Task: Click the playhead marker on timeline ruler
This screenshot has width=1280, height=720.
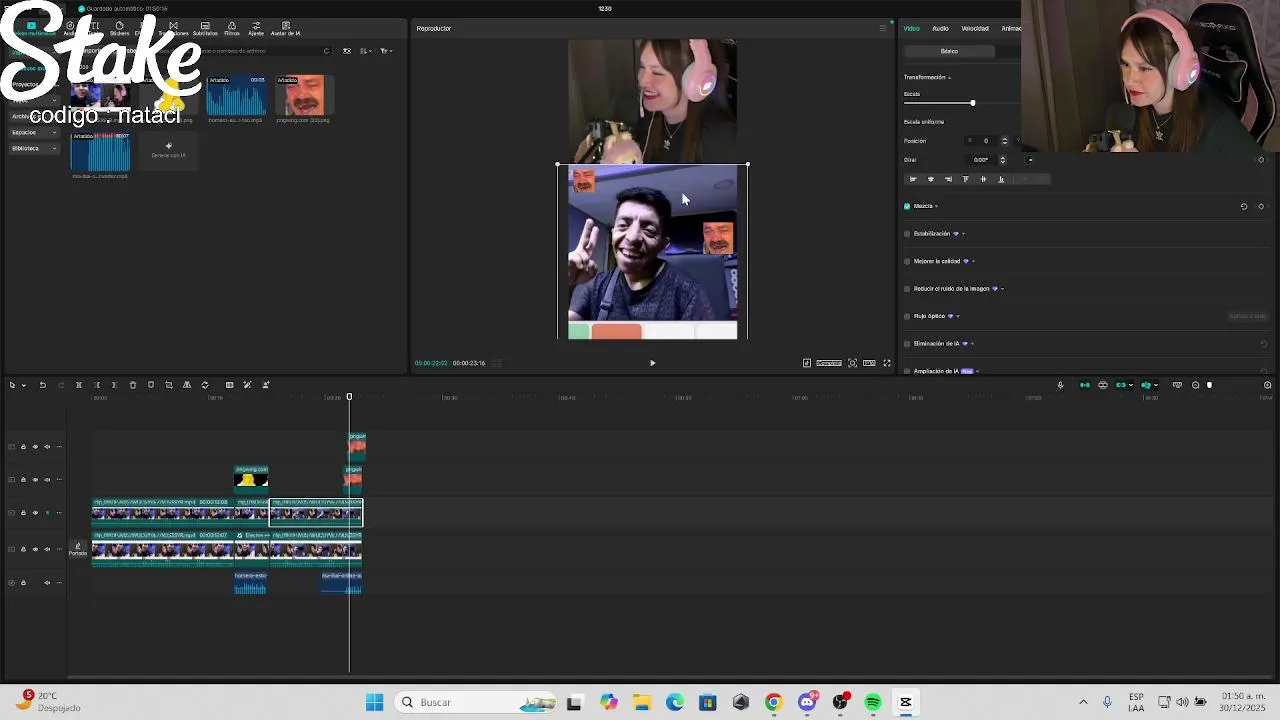Action: [349, 397]
